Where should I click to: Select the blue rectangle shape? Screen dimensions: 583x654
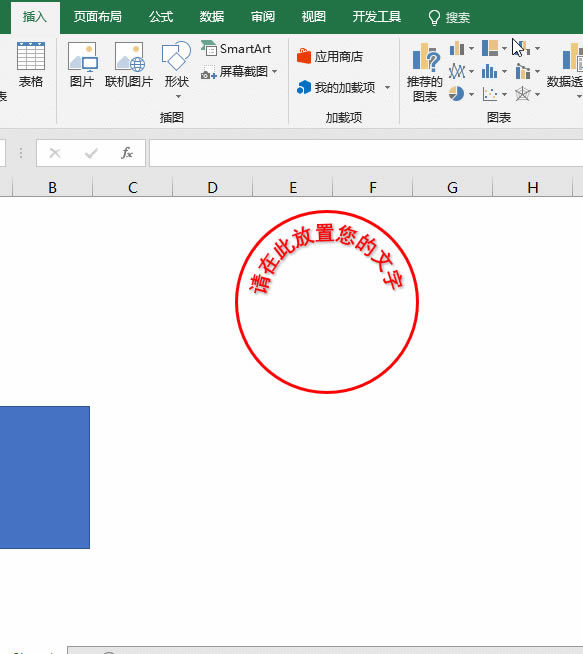click(x=45, y=477)
